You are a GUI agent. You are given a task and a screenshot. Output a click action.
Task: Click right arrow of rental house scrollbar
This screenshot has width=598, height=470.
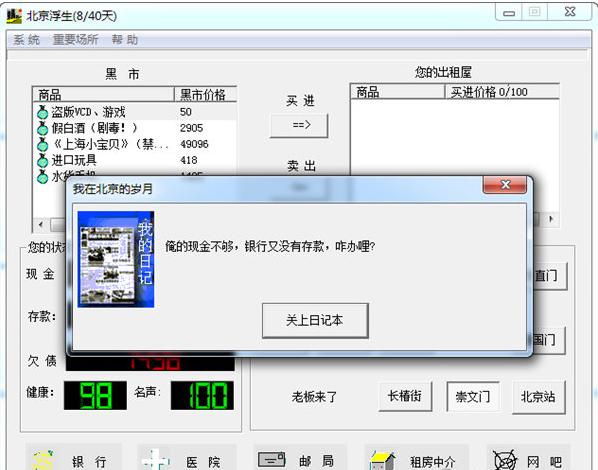551,219
